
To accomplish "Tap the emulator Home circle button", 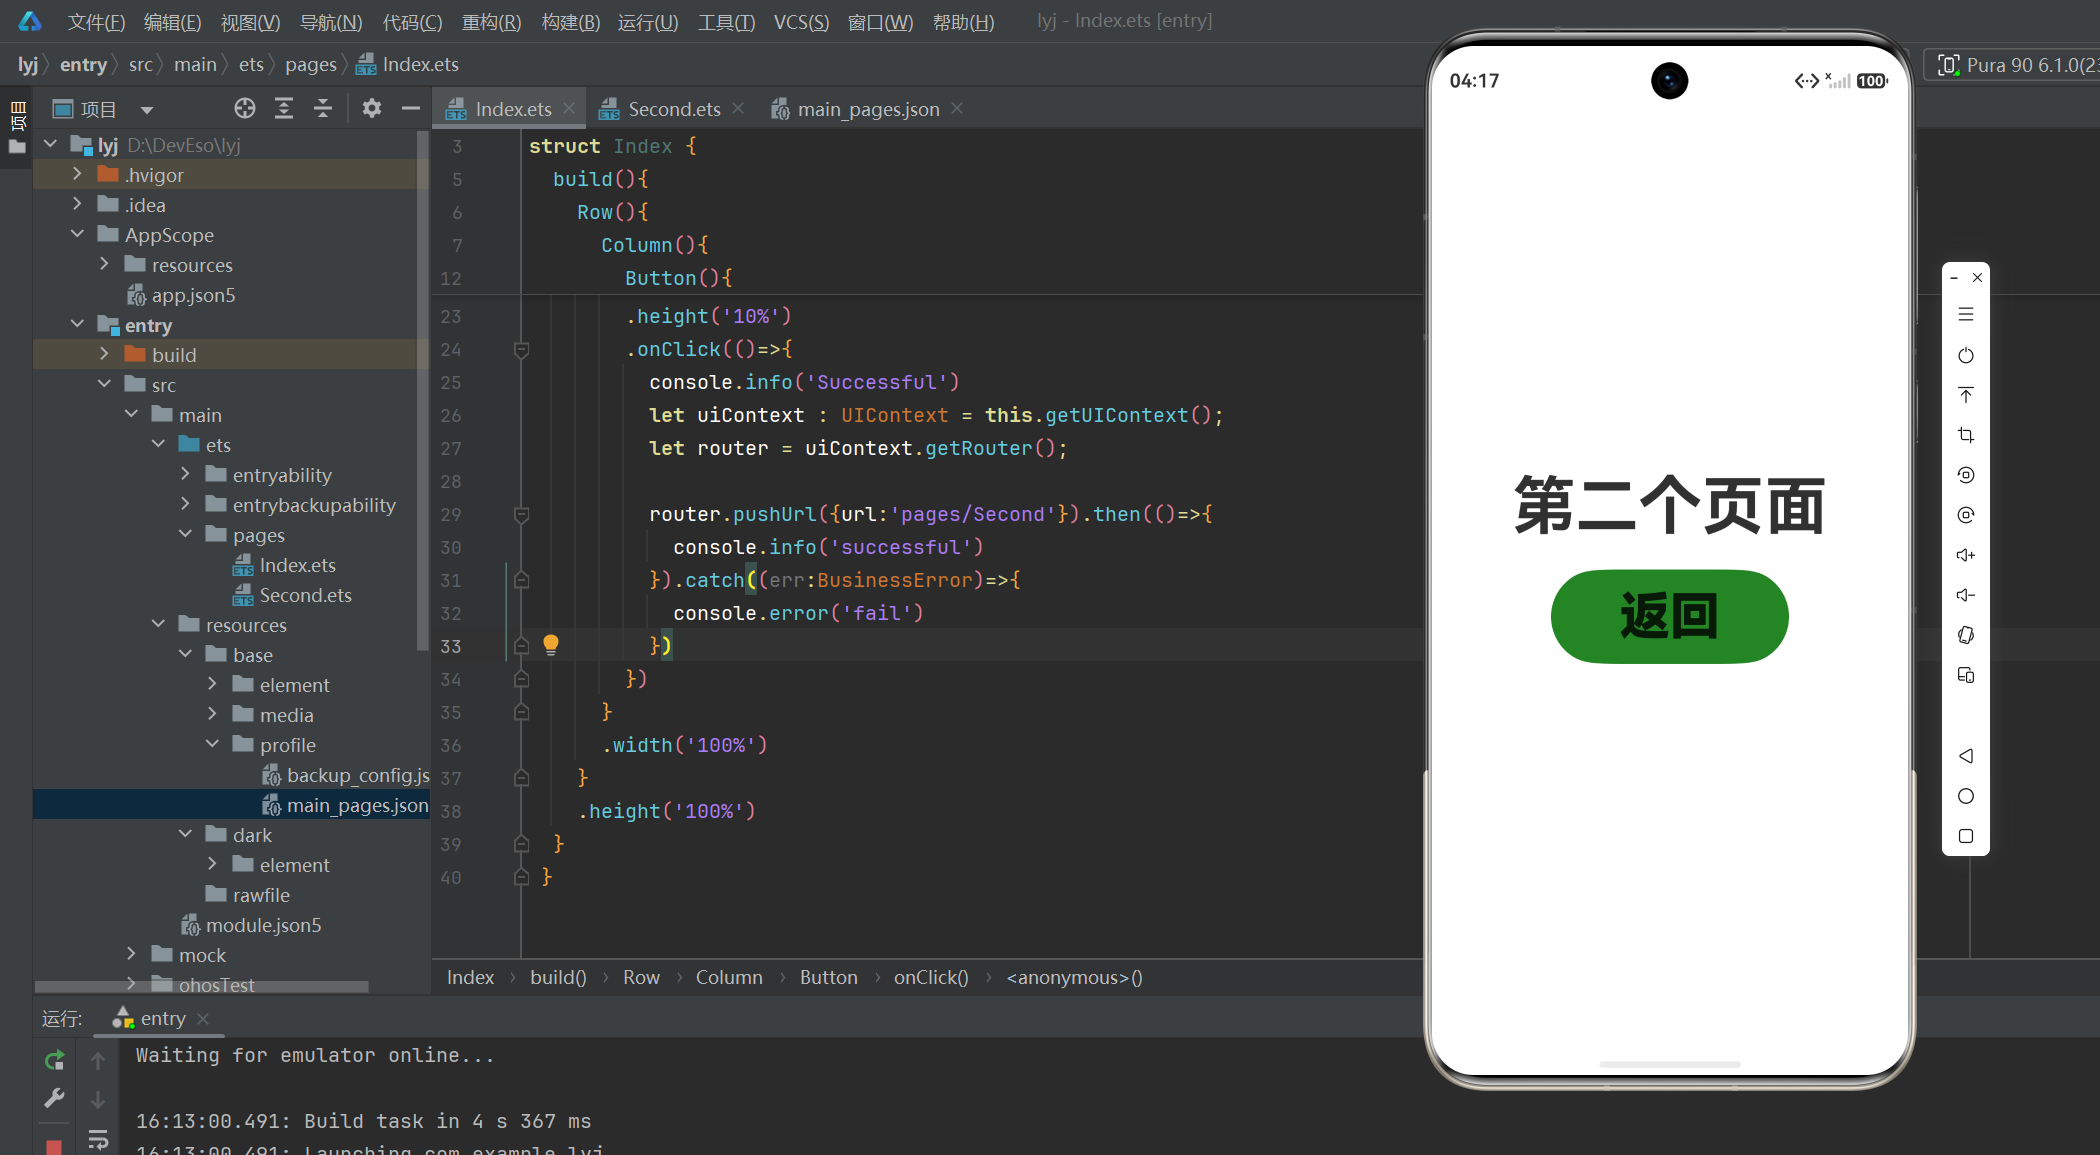I will [1965, 796].
